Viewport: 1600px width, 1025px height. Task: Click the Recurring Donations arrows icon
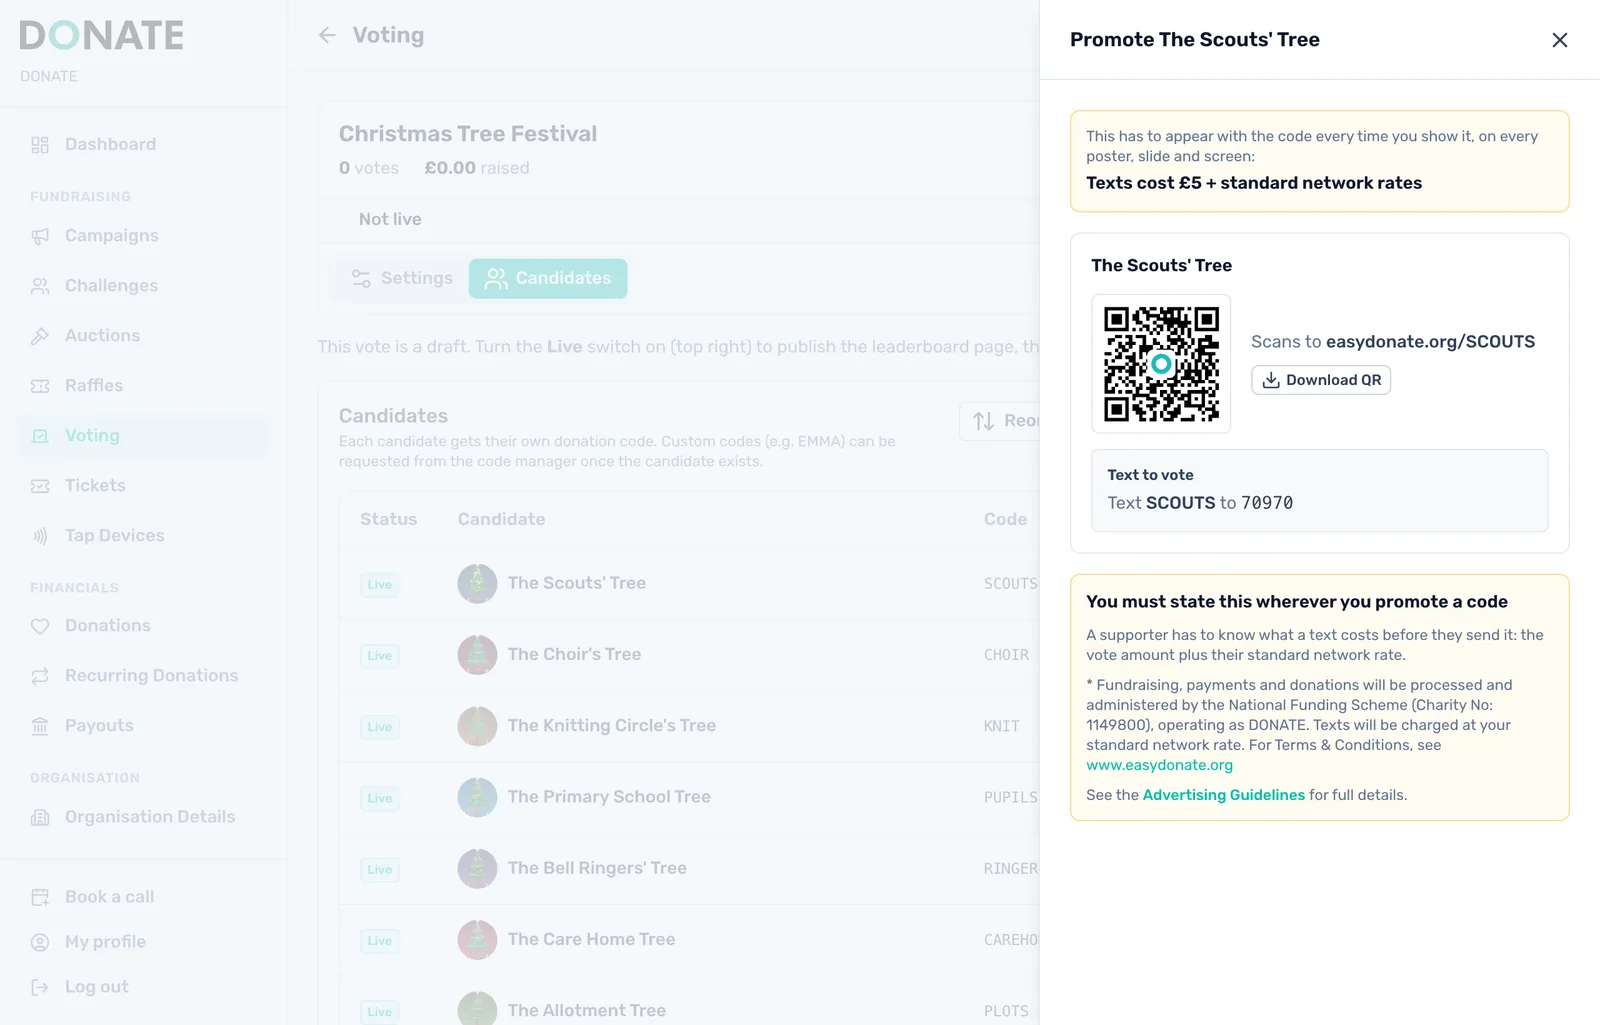pyautogui.click(x=40, y=676)
